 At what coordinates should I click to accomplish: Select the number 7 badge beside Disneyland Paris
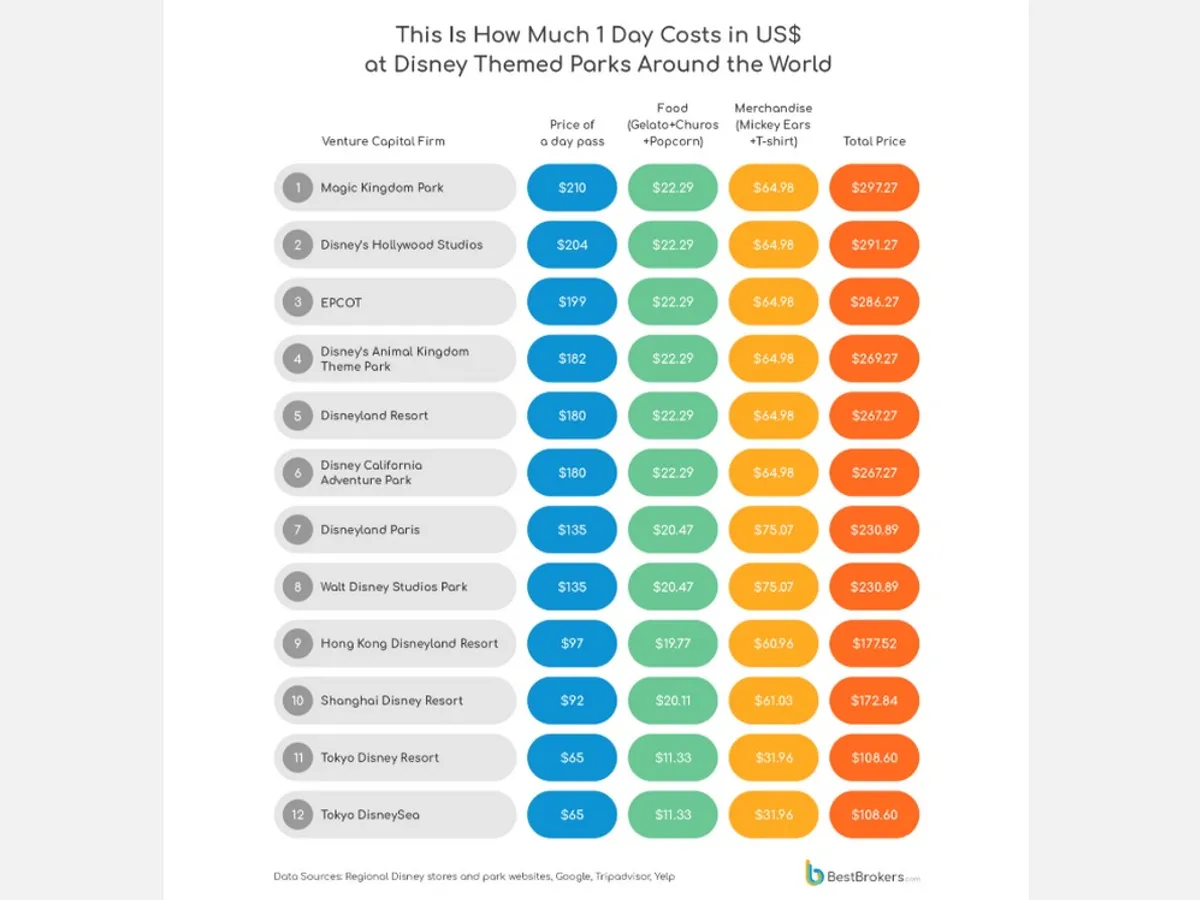(297, 530)
